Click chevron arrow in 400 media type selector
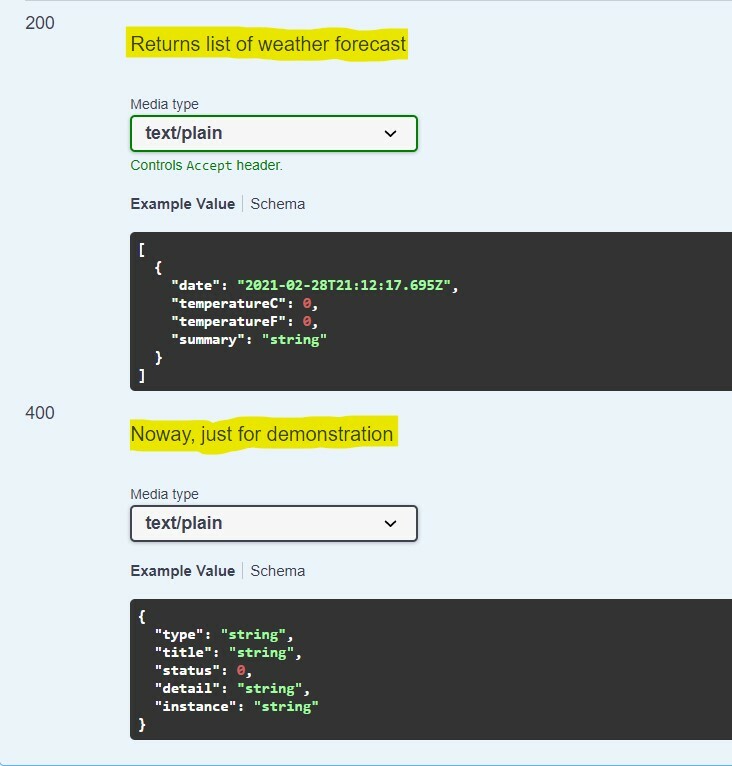 (390, 523)
